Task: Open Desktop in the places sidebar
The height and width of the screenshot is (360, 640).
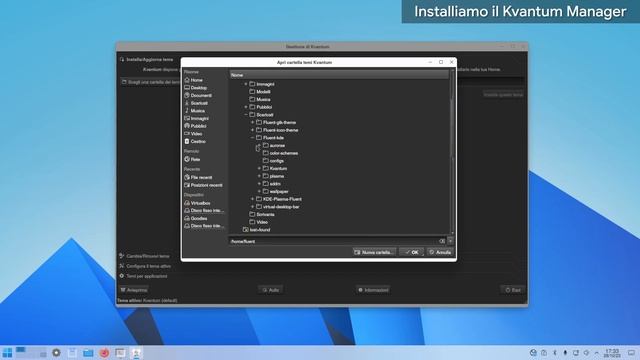Action: pyautogui.click(x=196, y=88)
